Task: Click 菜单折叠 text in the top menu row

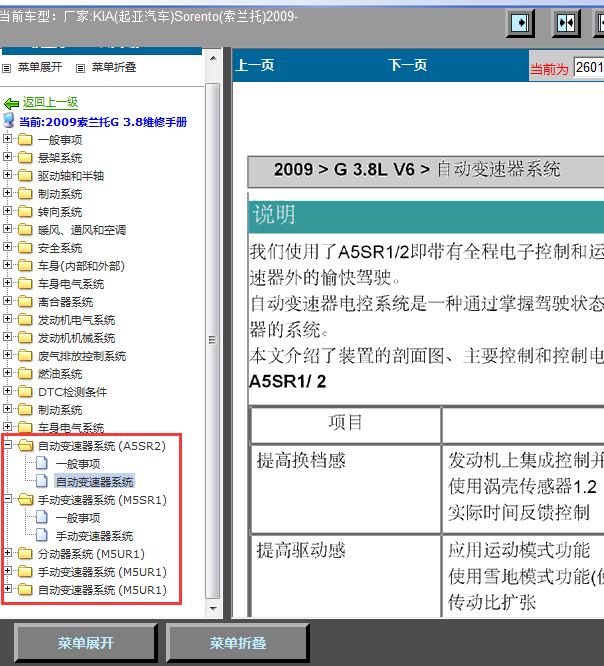Action: [114, 67]
